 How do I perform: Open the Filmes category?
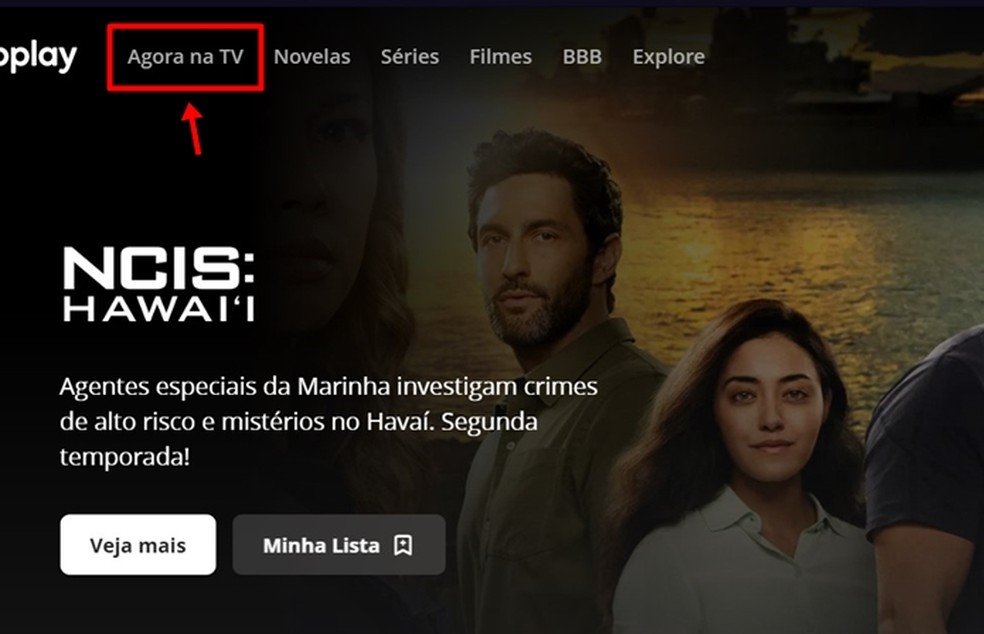[x=501, y=57]
